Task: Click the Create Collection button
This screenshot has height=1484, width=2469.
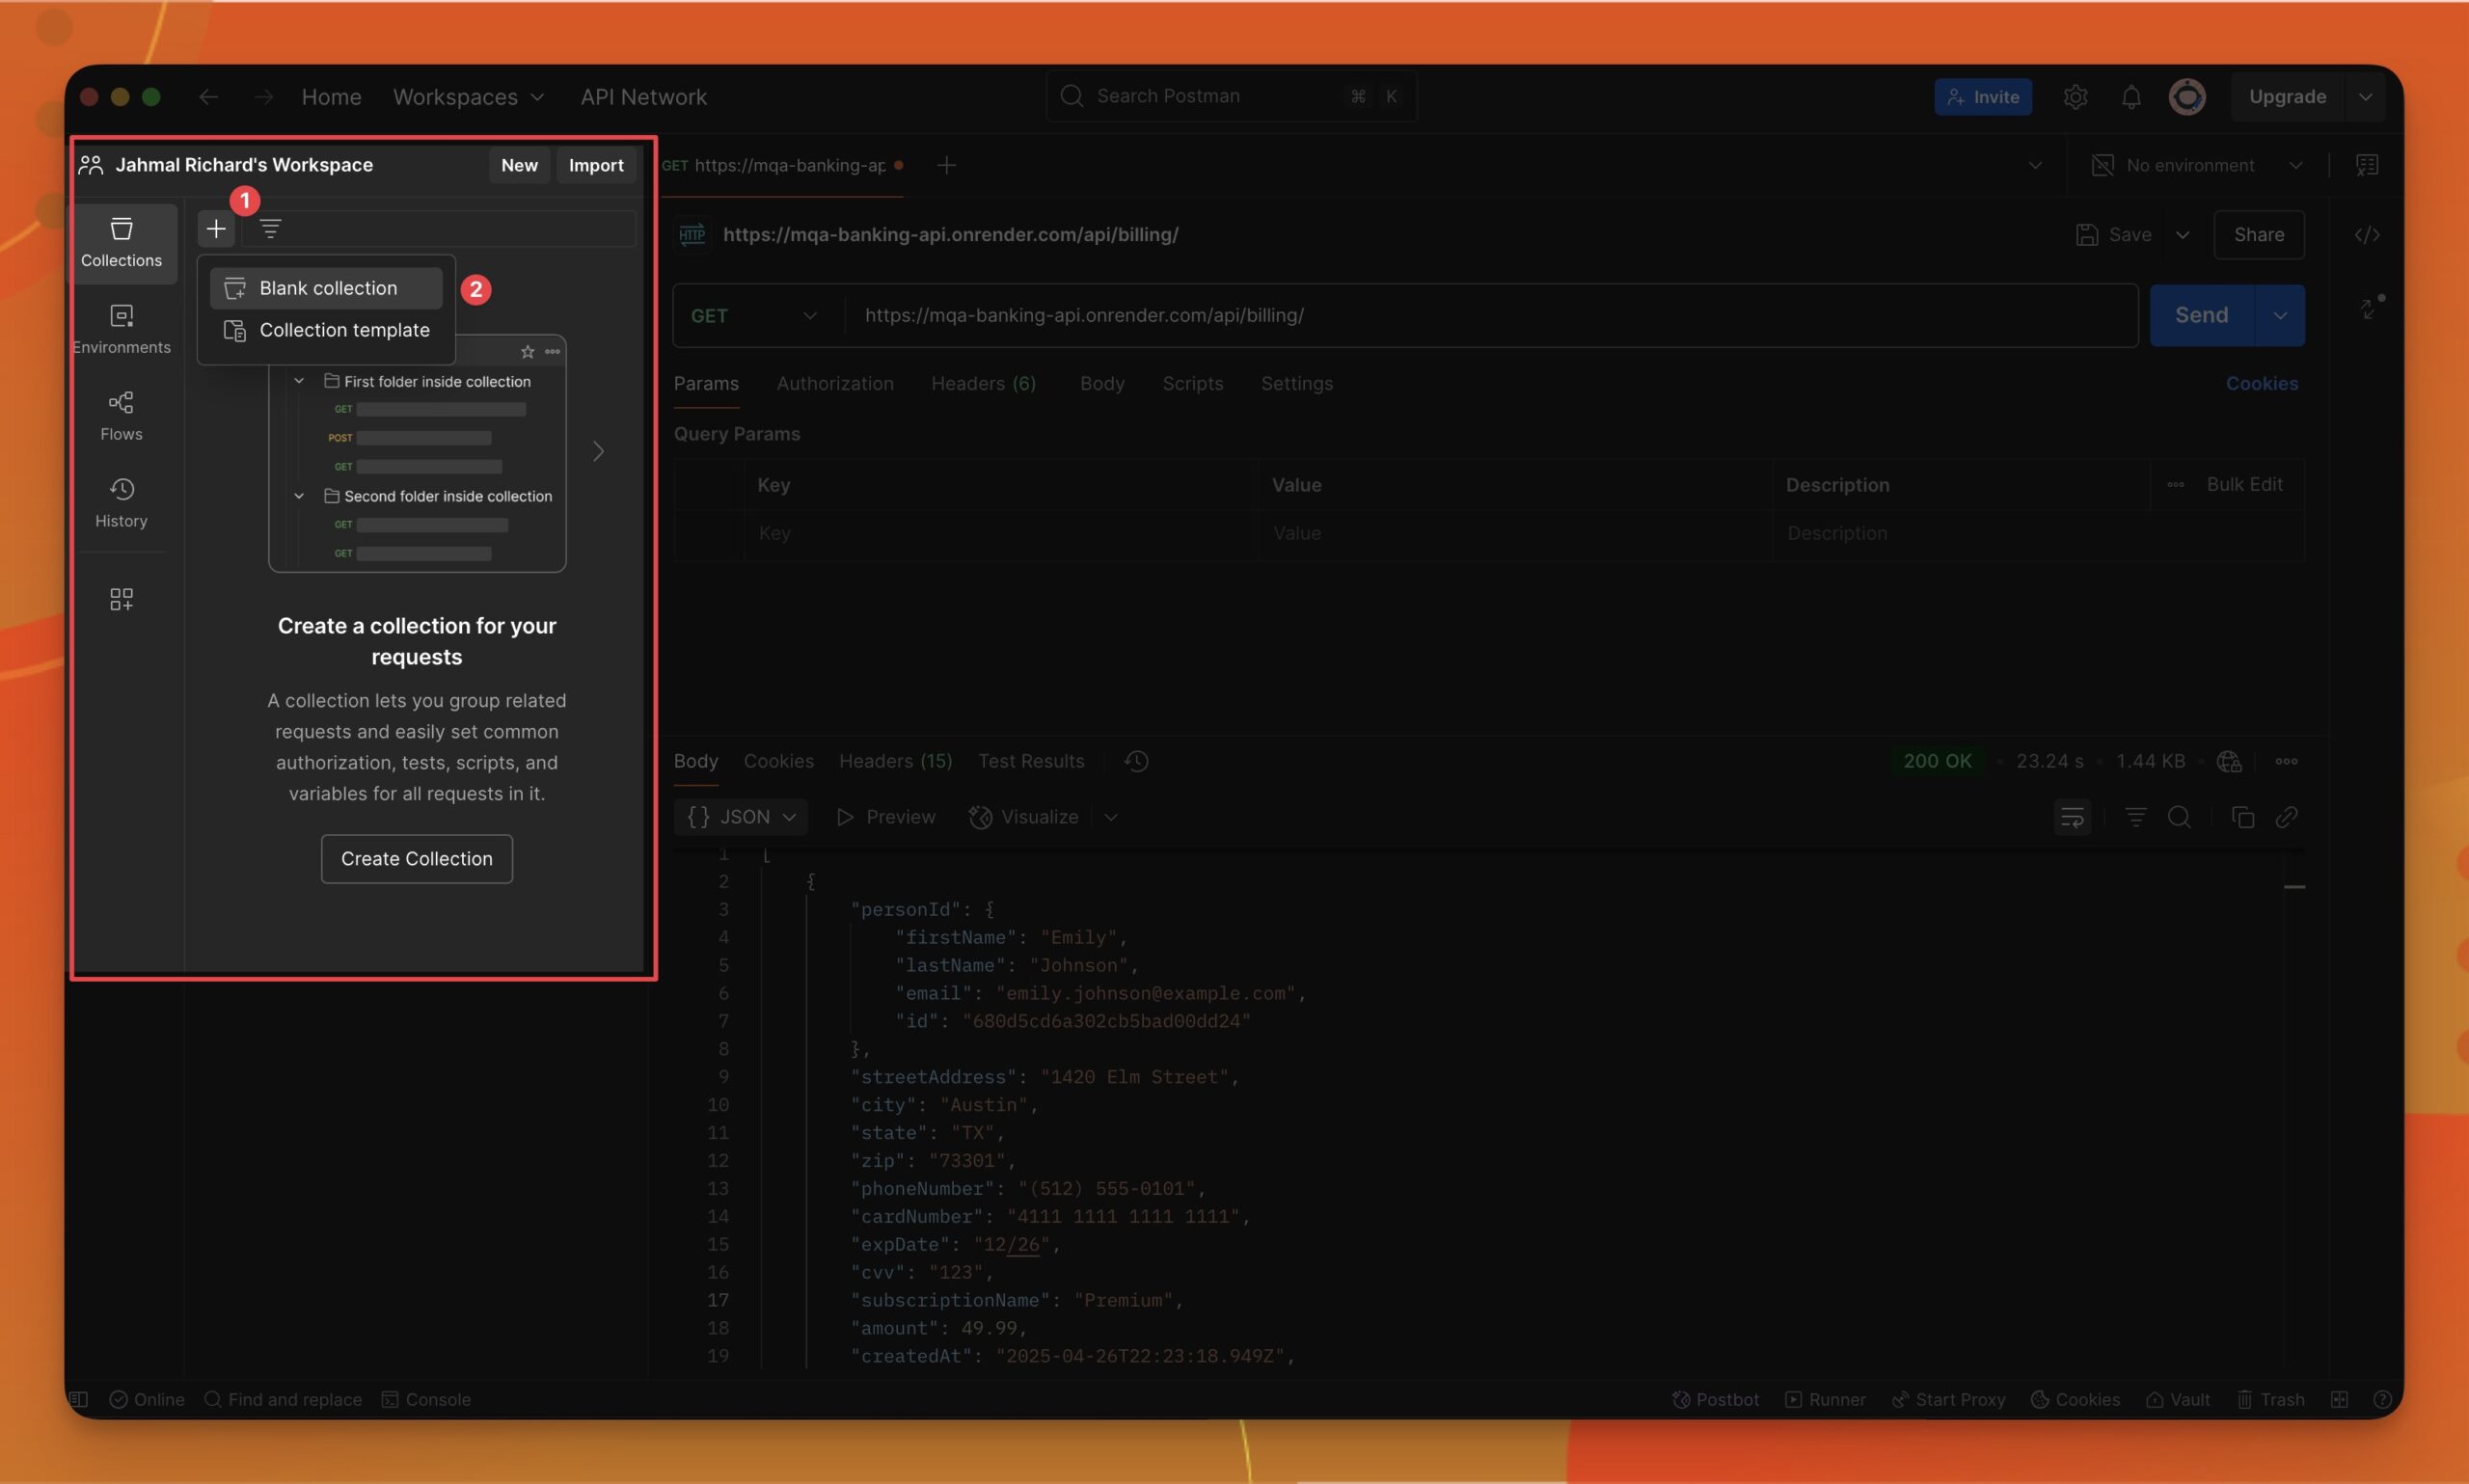Action: tap(416, 859)
